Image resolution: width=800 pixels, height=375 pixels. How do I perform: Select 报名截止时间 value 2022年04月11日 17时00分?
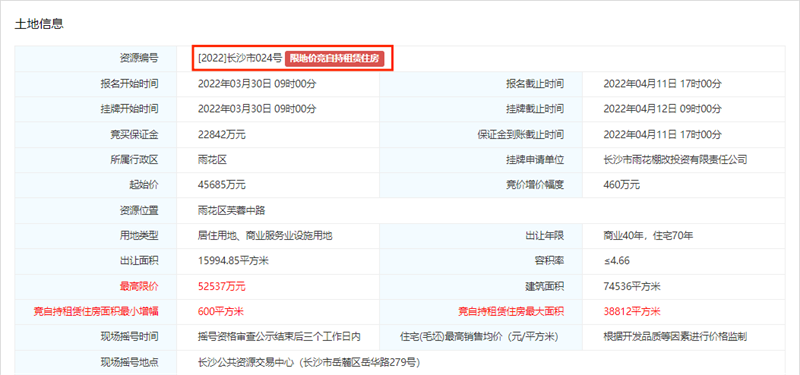662,84
